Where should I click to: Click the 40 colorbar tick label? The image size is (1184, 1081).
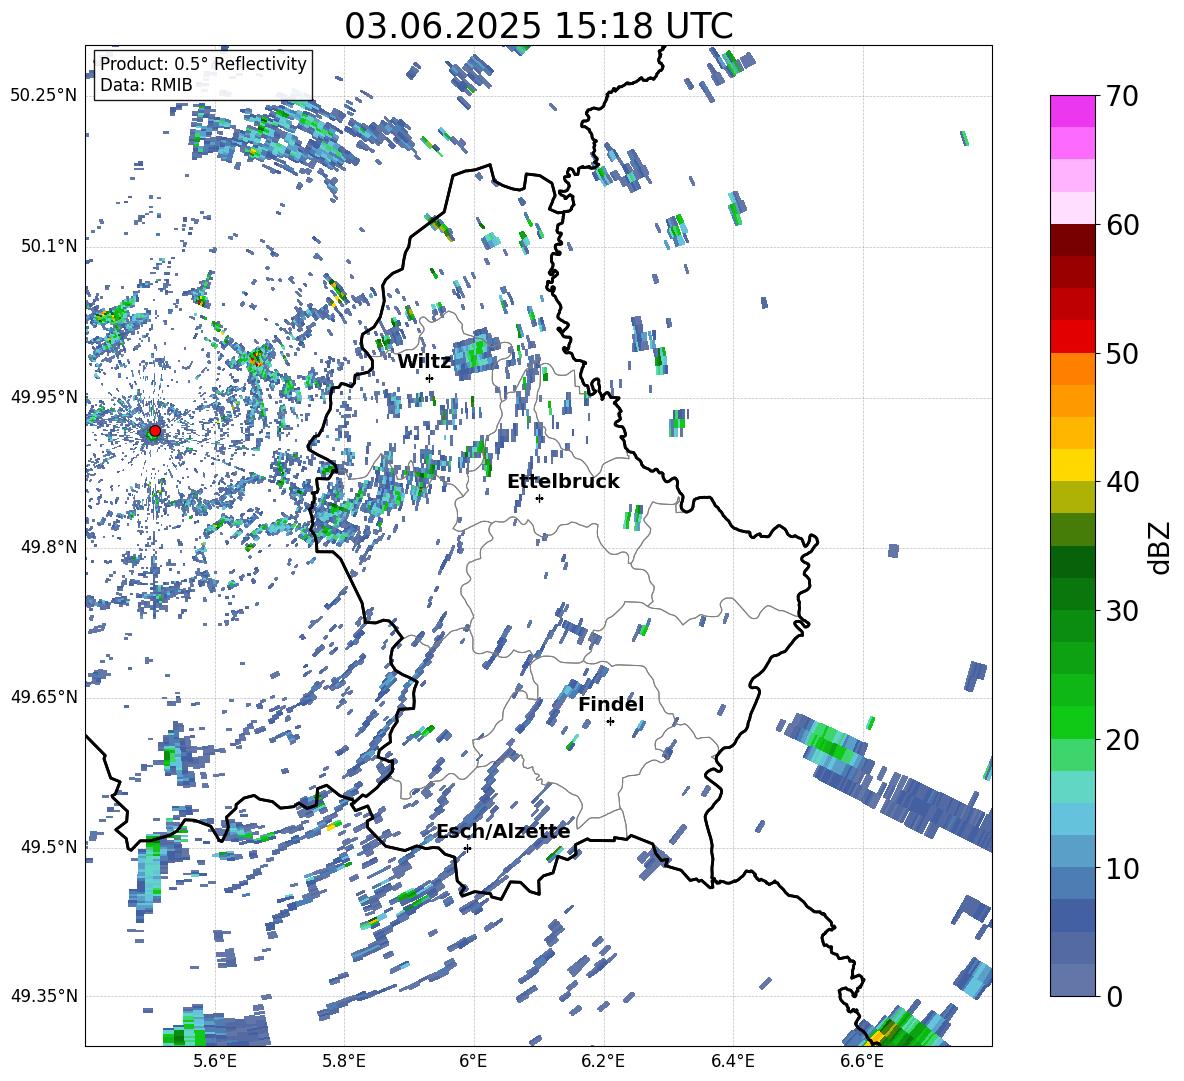point(1123,482)
